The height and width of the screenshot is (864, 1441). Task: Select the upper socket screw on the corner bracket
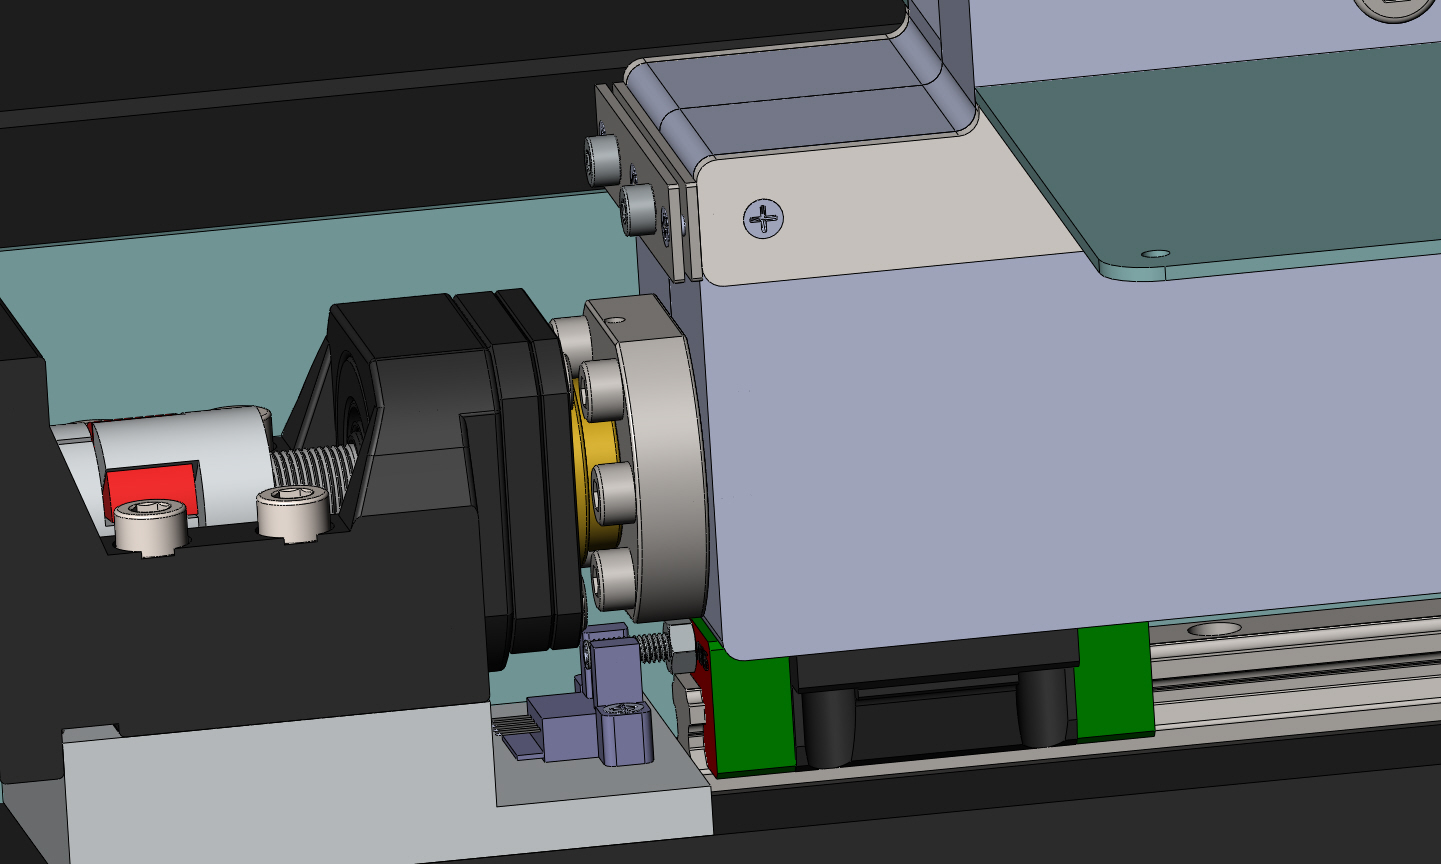tap(603, 160)
